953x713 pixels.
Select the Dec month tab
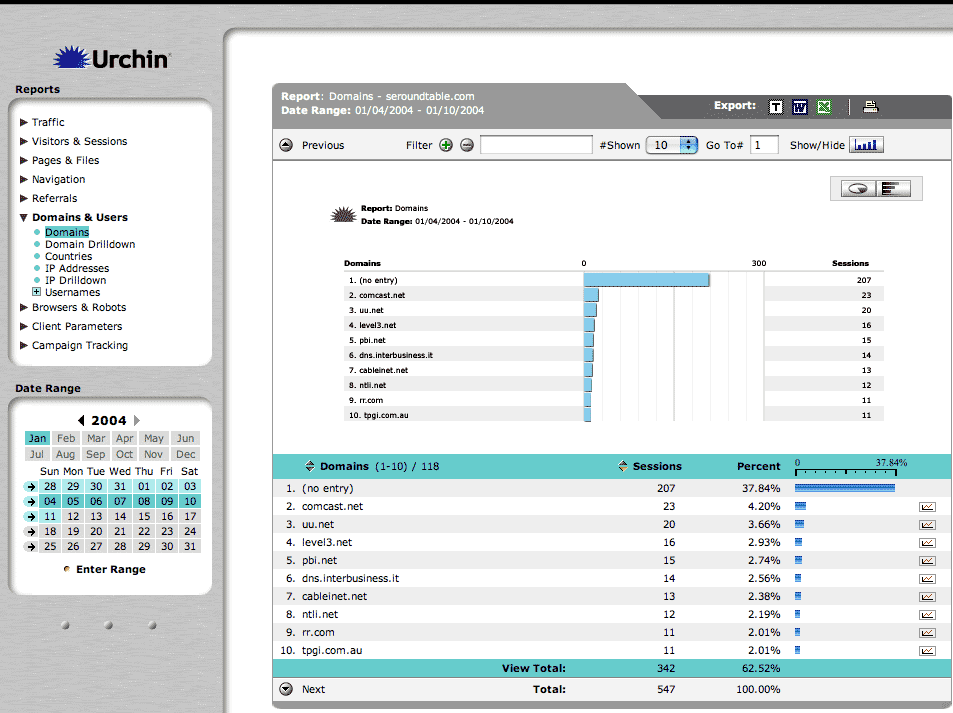185,454
